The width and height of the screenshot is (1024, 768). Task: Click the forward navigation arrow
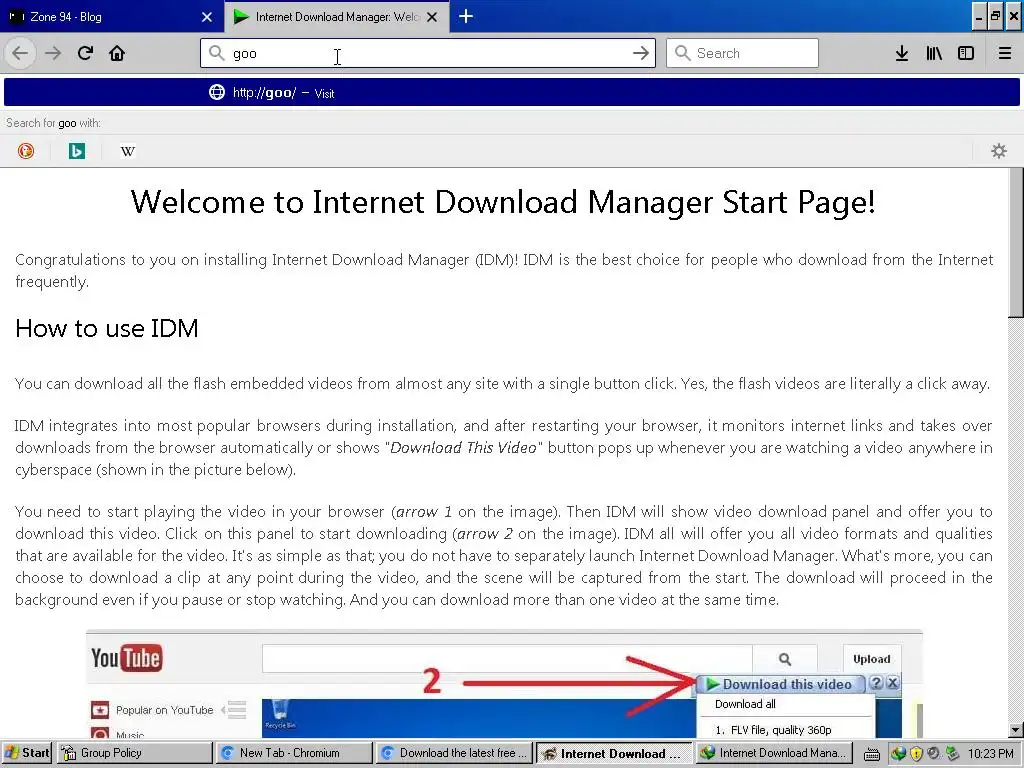point(53,53)
